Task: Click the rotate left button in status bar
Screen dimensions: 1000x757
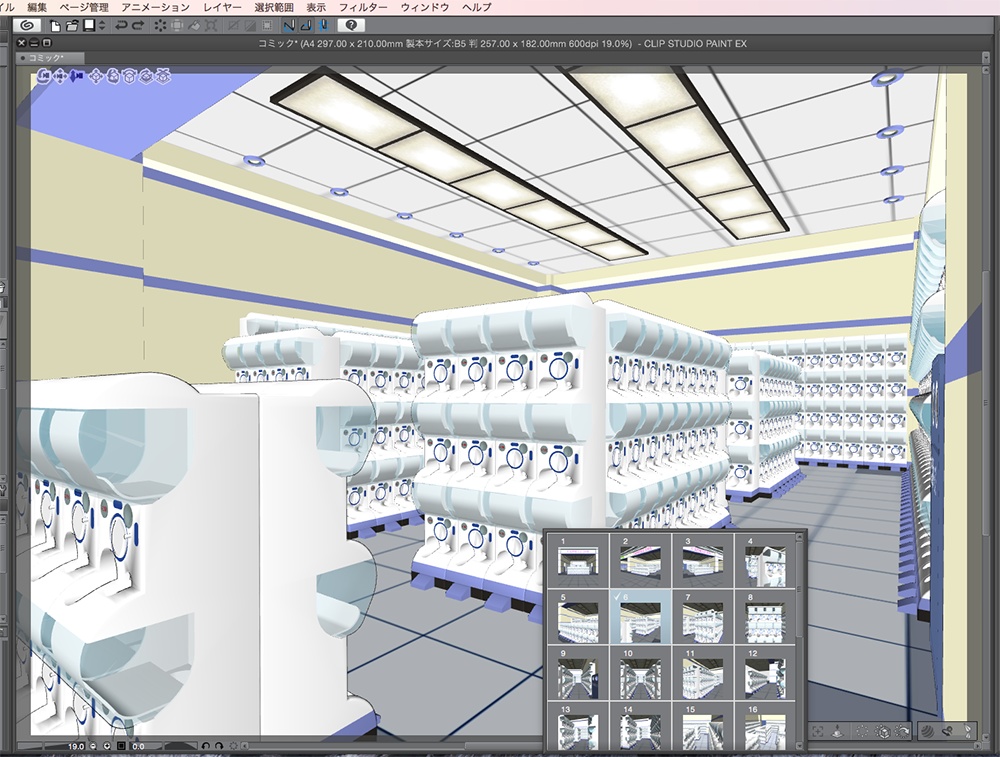Action: 205,746
